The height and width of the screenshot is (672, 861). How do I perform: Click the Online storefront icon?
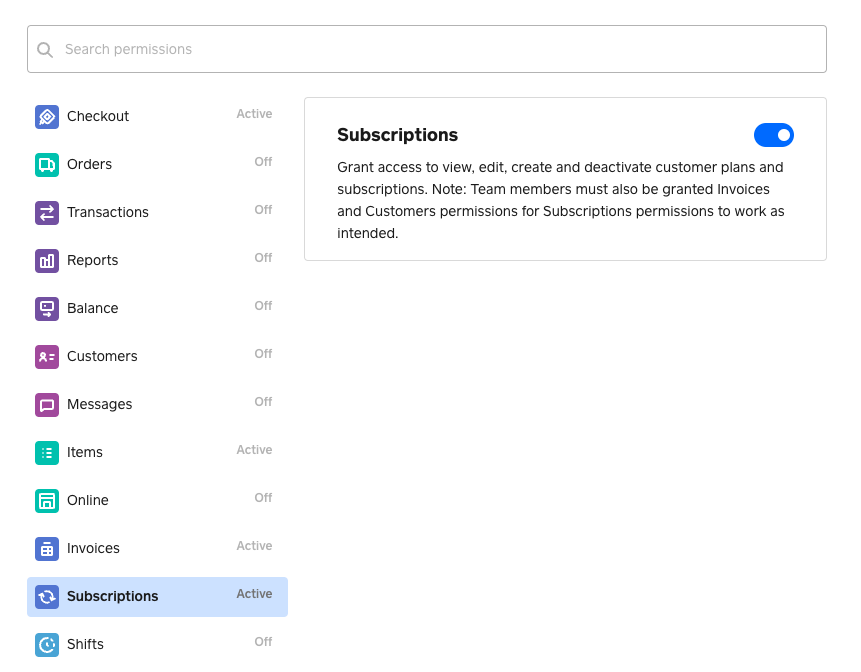pos(47,501)
